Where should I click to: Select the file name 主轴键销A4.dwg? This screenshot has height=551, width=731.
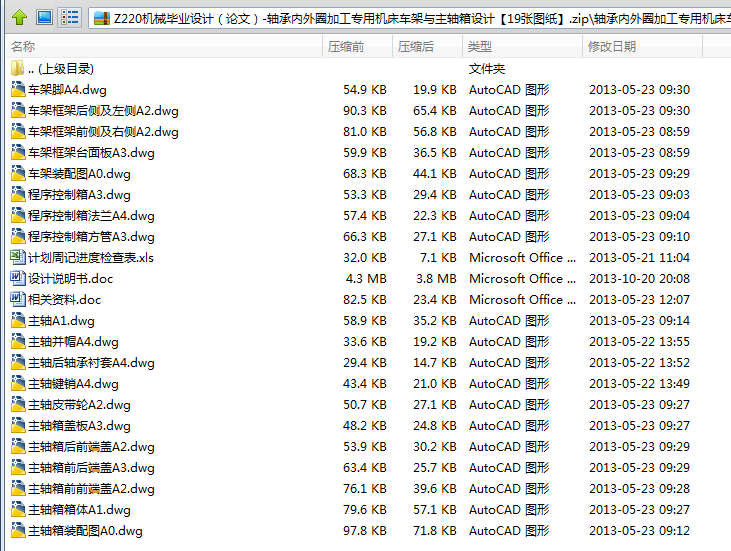(x=73, y=384)
